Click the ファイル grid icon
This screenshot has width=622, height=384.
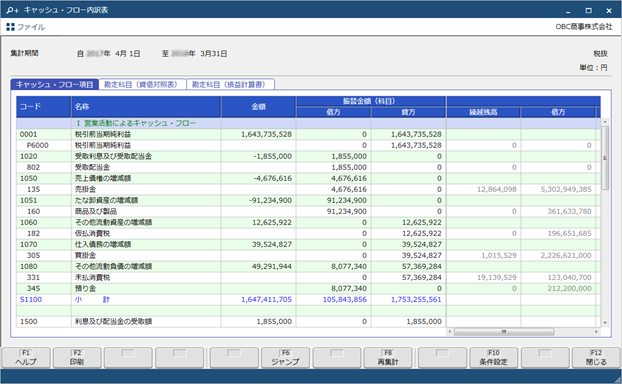(10, 27)
